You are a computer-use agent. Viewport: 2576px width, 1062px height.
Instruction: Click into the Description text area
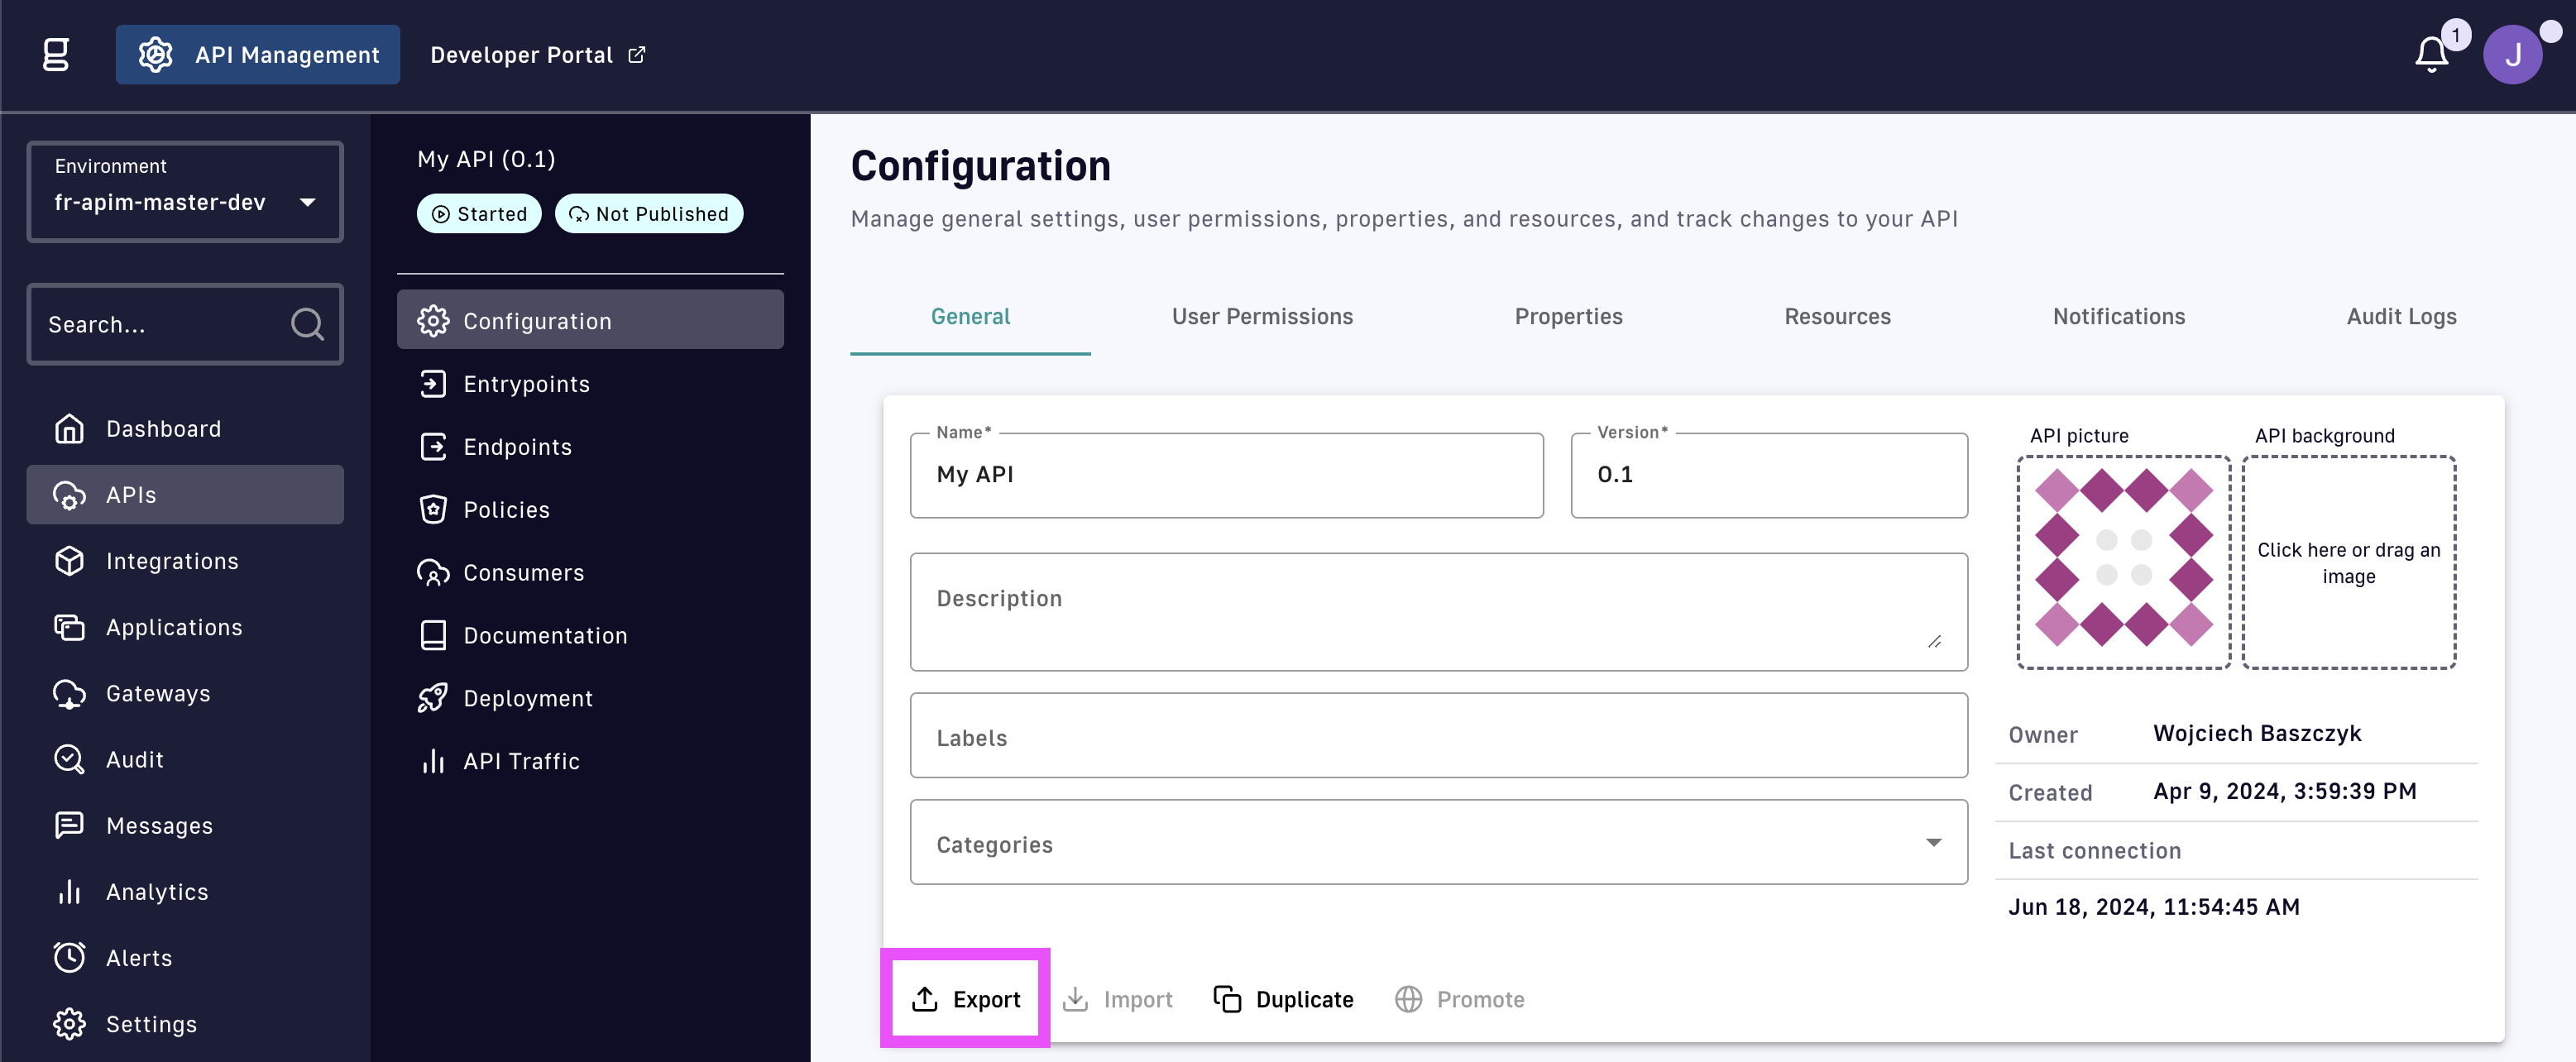click(1438, 612)
